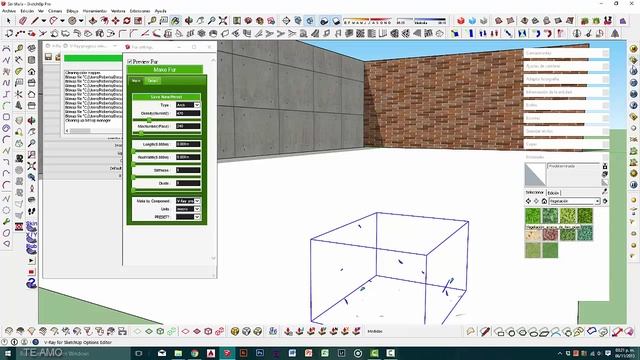The height and width of the screenshot is (360, 640).
Task: Click the Open file icon in V-Ray options editor
Action: point(58,57)
